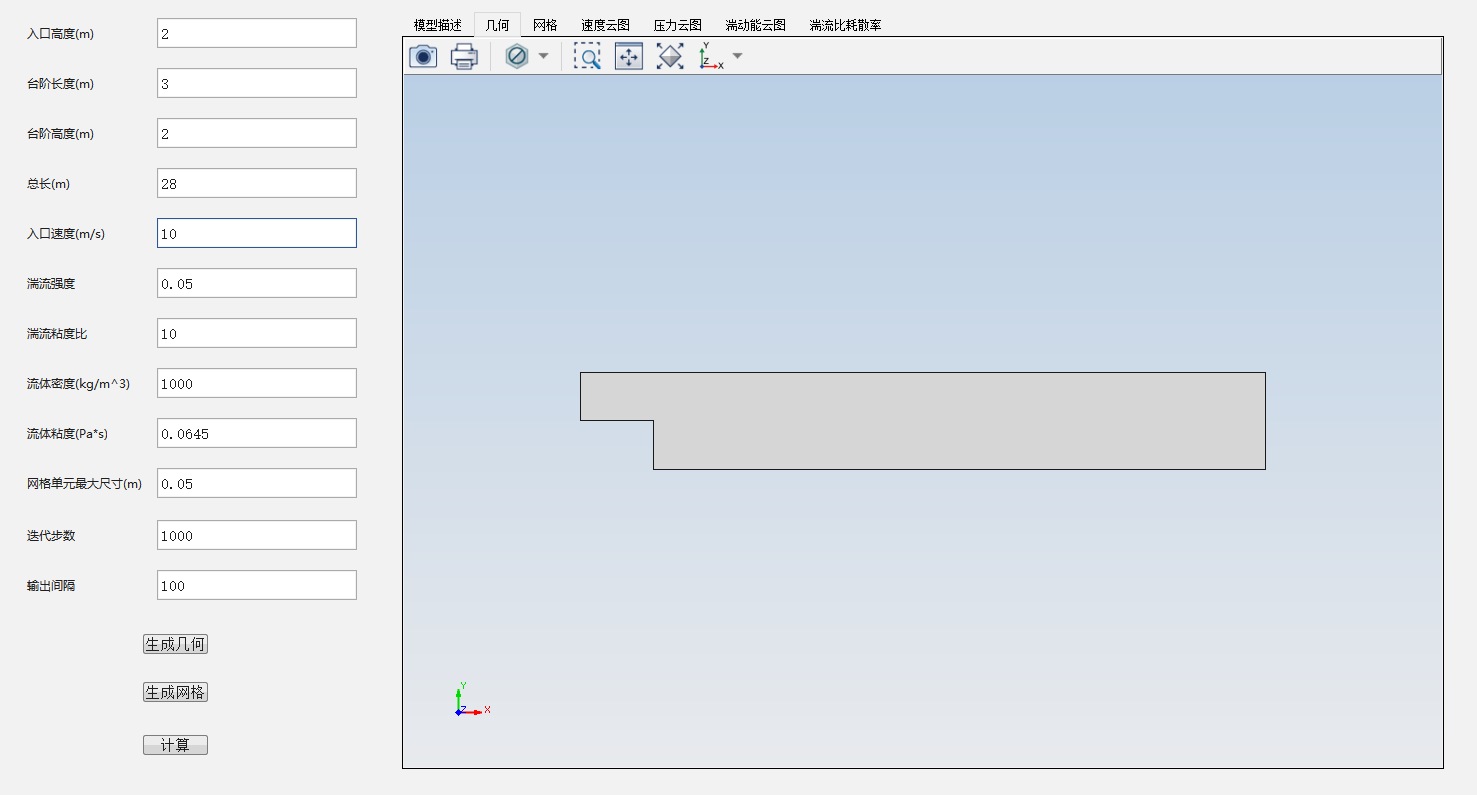1477x795 pixels.
Task: Click the 流体密度(kg/m^3) label
Action: click(x=78, y=384)
